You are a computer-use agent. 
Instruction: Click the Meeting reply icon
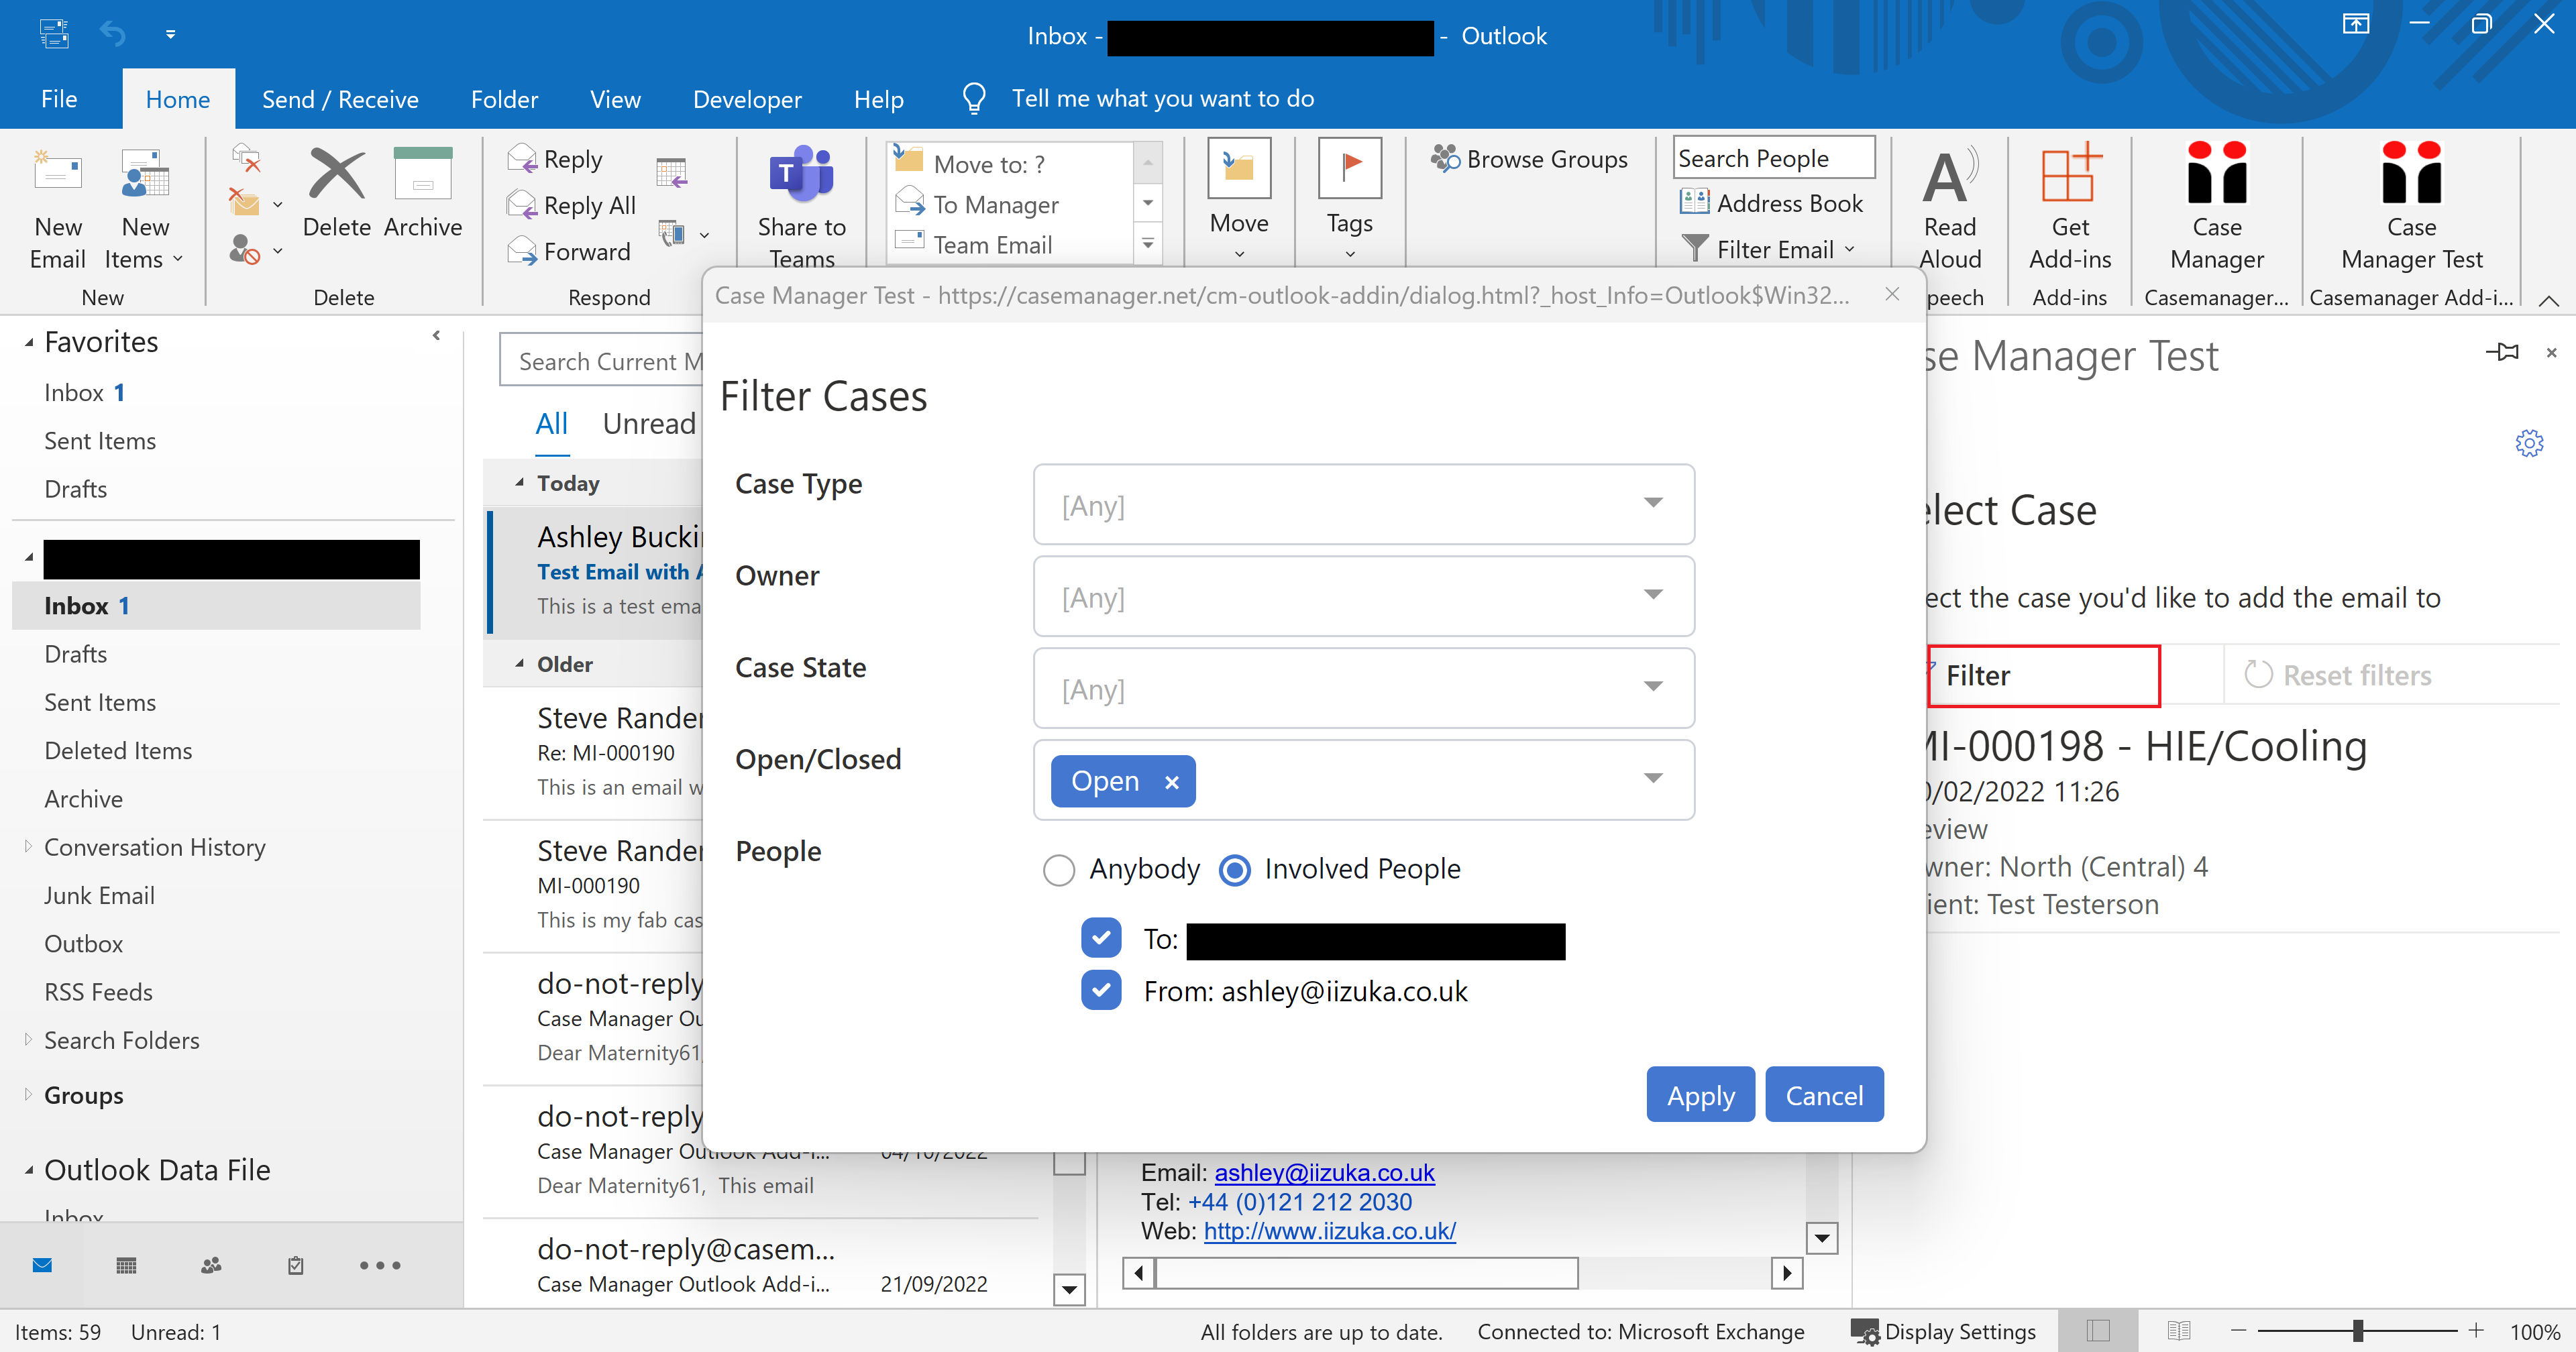click(x=672, y=172)
